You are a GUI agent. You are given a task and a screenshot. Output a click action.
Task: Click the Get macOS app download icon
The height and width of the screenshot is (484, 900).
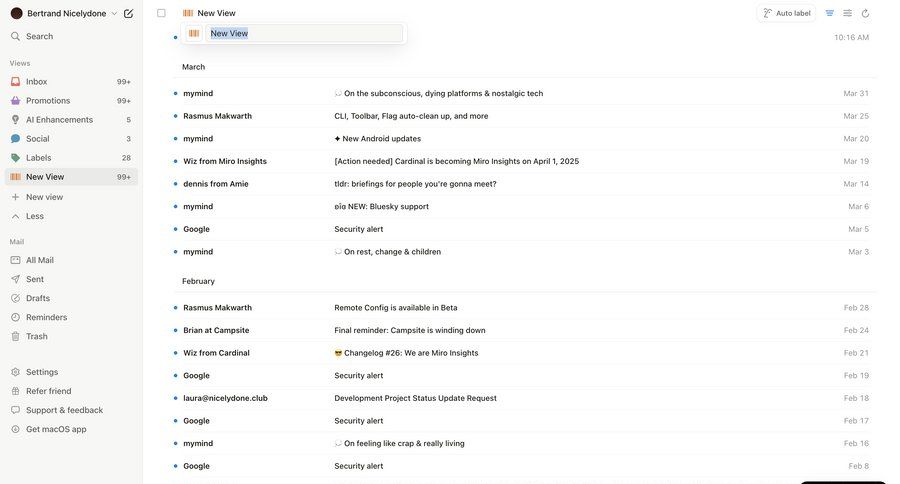[15, 429]
